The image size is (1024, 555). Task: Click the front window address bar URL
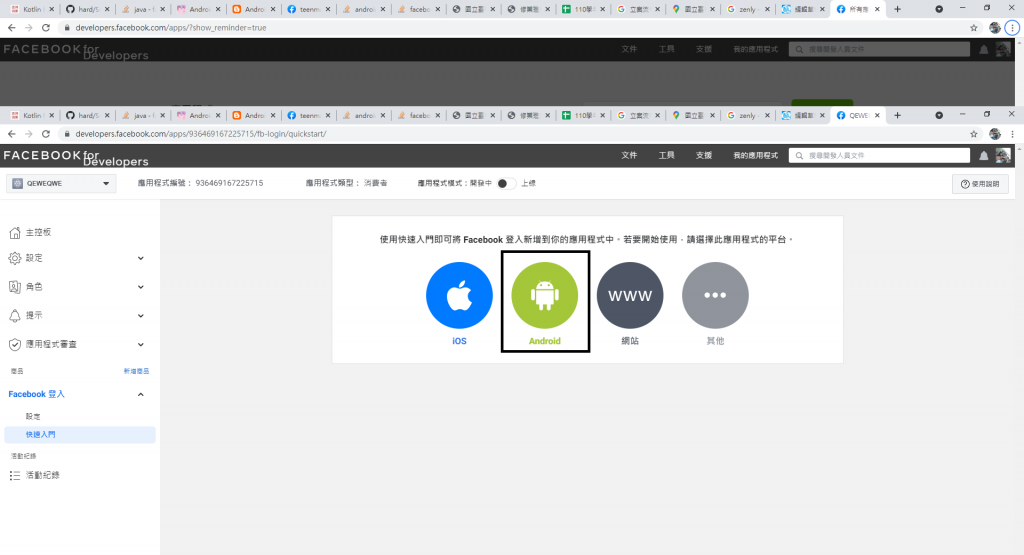click(200, 134)
